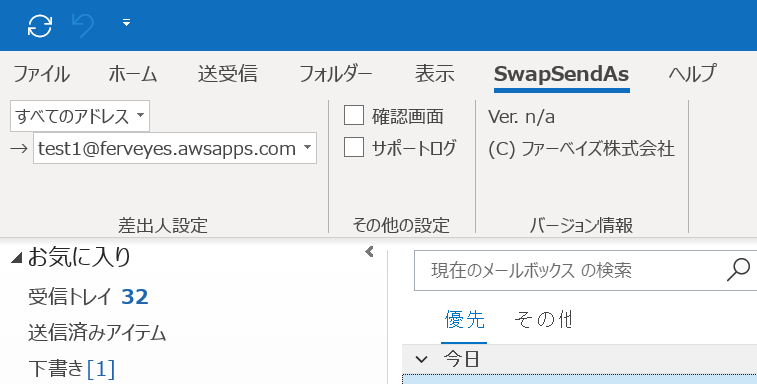The width and height of the screenshot is (757, 384).
Task: Collapse the 今日 message group
Action: 421,359
